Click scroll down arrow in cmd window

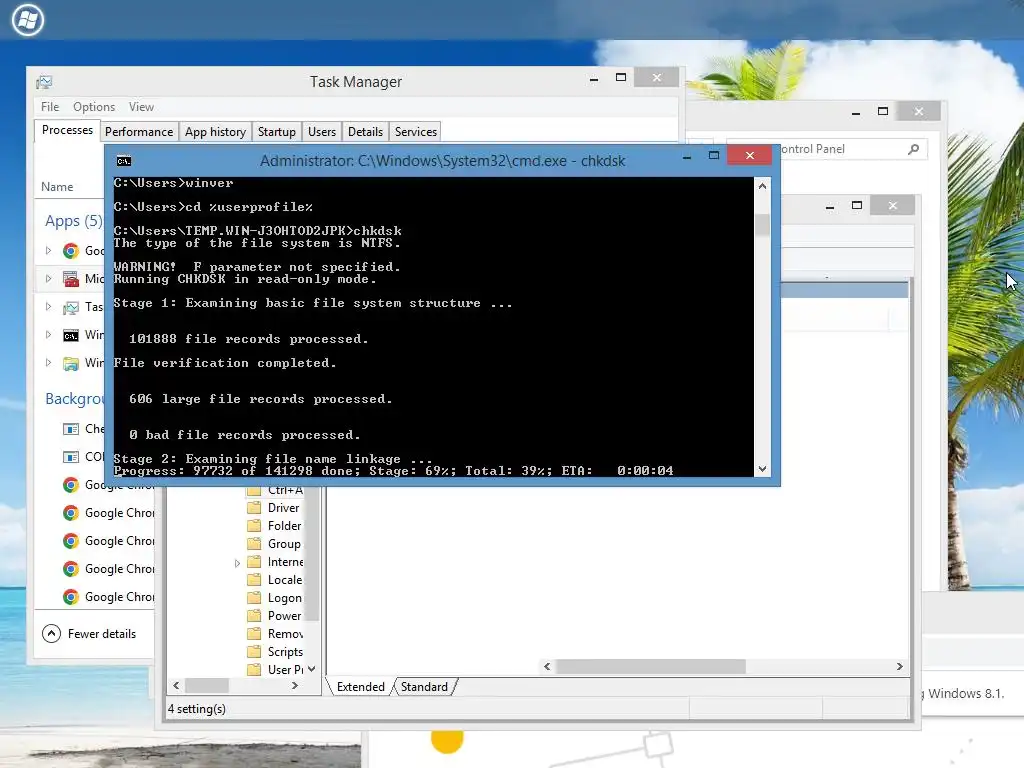tap(762, 469)
